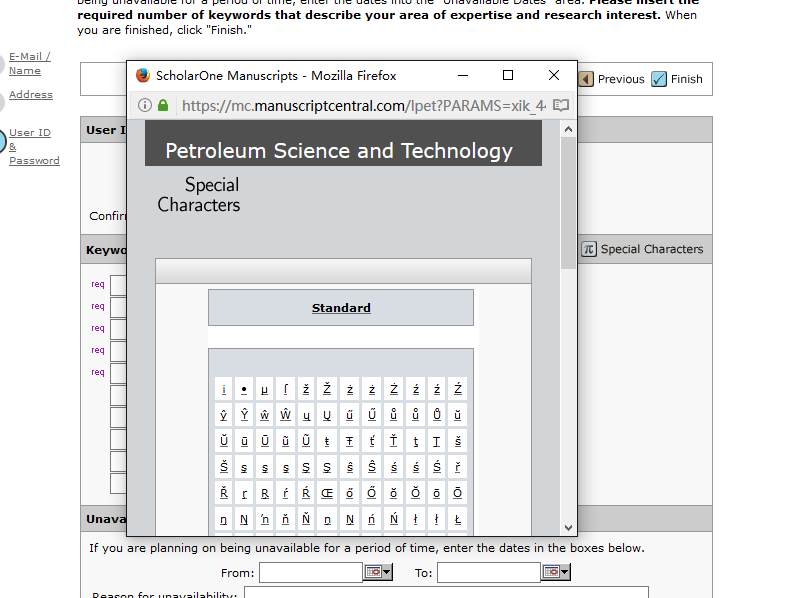
Task: Click the popup vertical scrollbar thumb
Action: pos(569,203)
